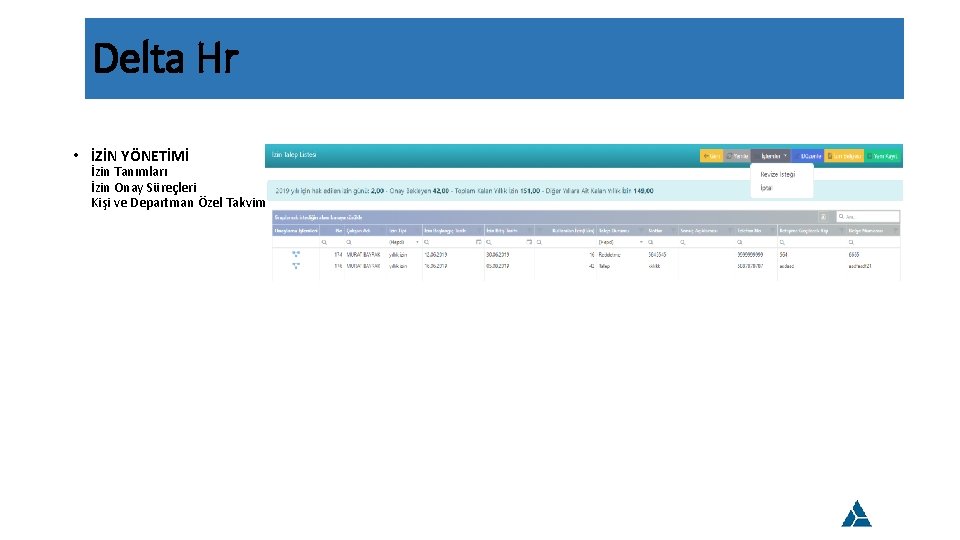
Task: Sort by the Talep Durumu column header
Action: (621, 231)
